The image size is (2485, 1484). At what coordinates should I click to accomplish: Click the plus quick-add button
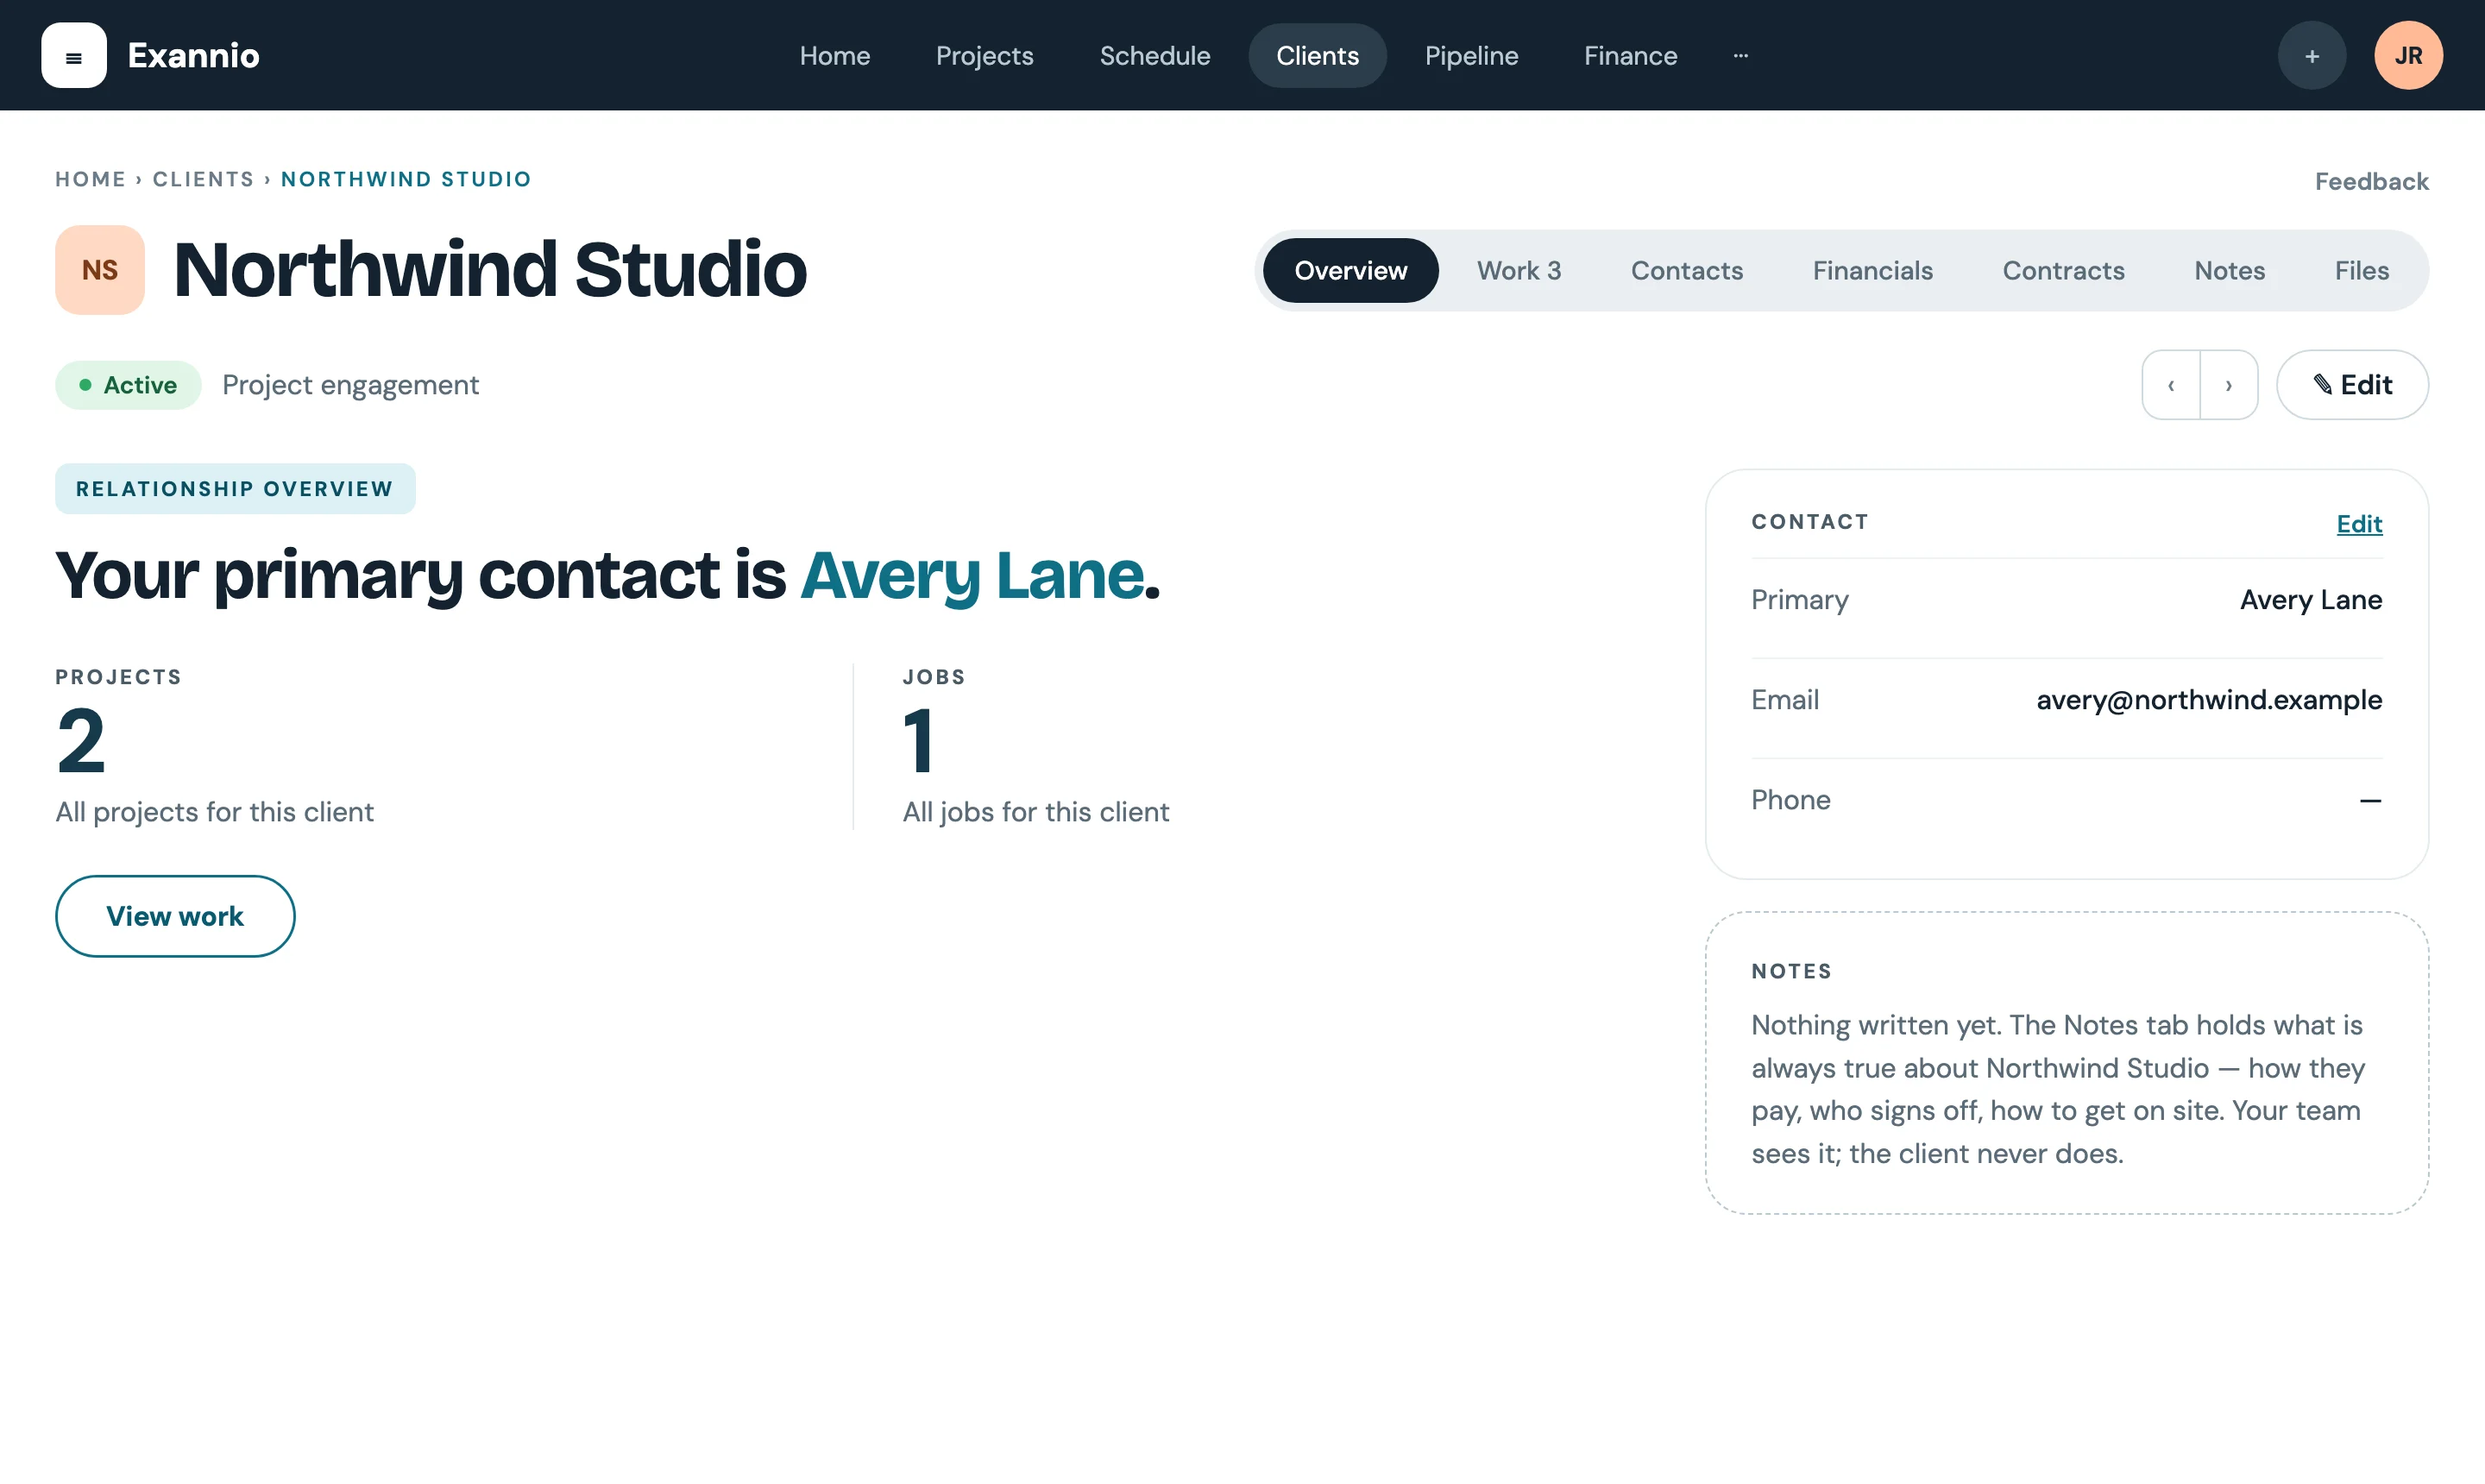pos(2311,55)
